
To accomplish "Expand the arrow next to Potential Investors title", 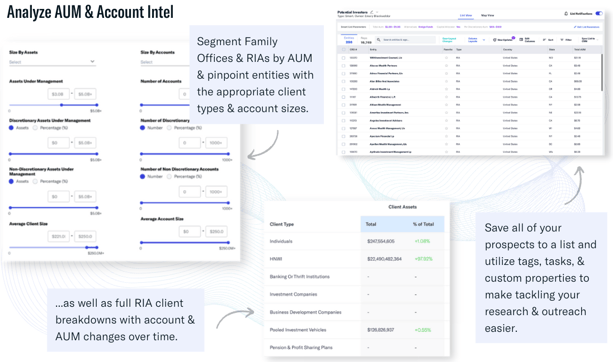I will (x=377, y=12).
